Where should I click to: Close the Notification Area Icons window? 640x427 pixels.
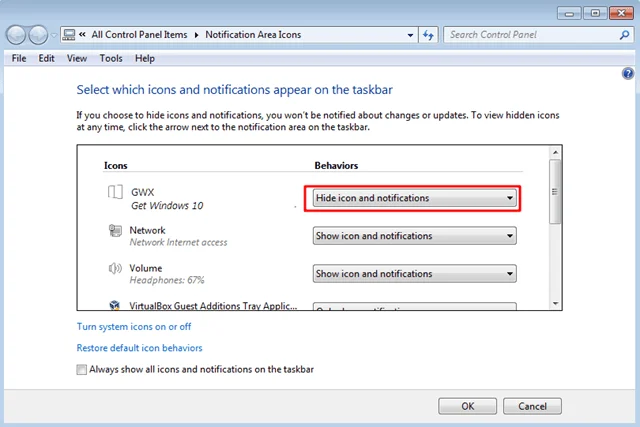[621, 13]
